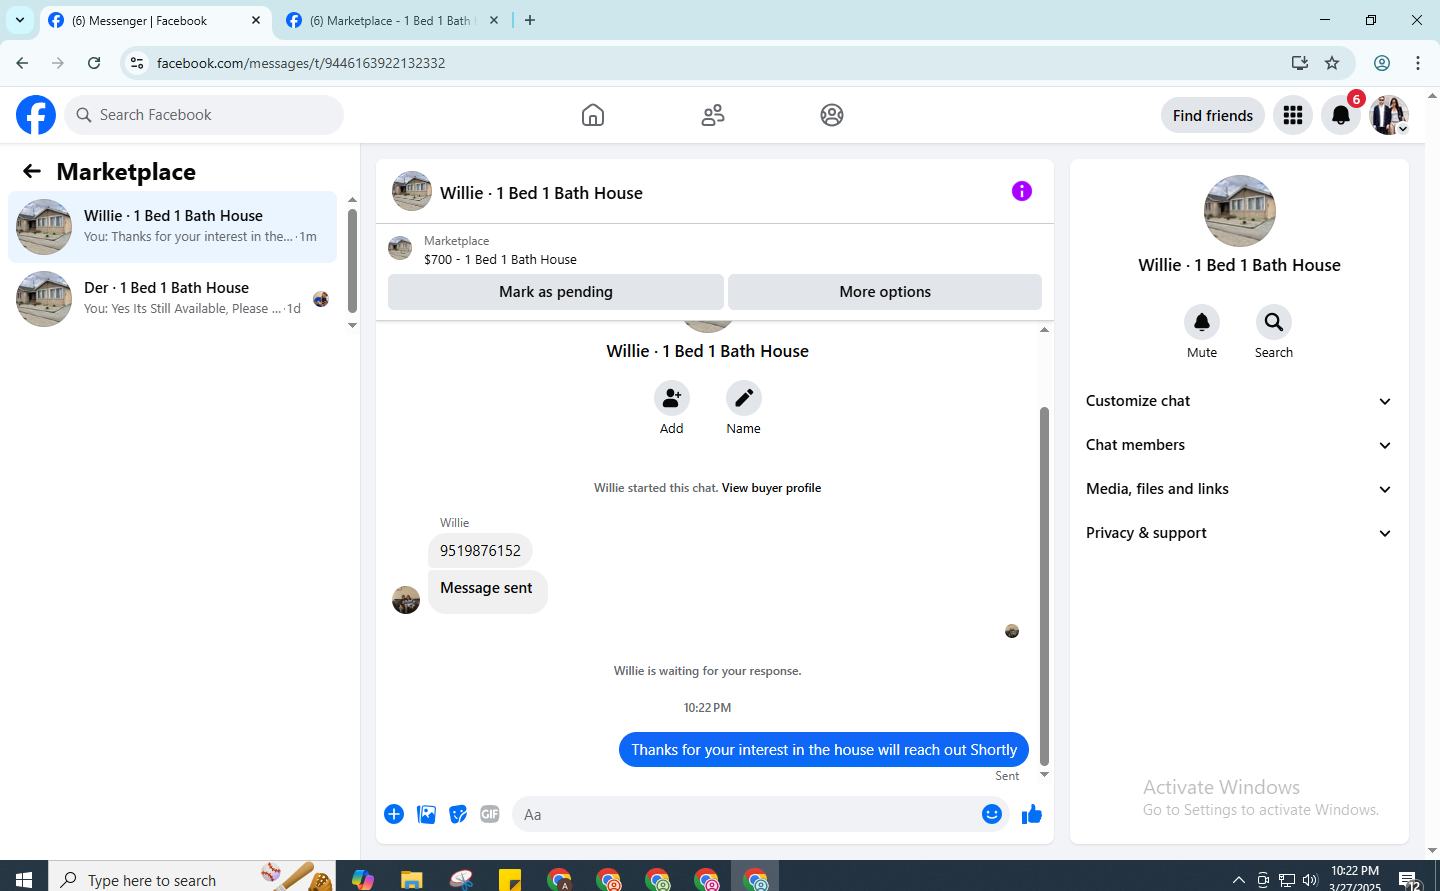Click the More options button
The image size is (1440, 891).
(885, 292)
